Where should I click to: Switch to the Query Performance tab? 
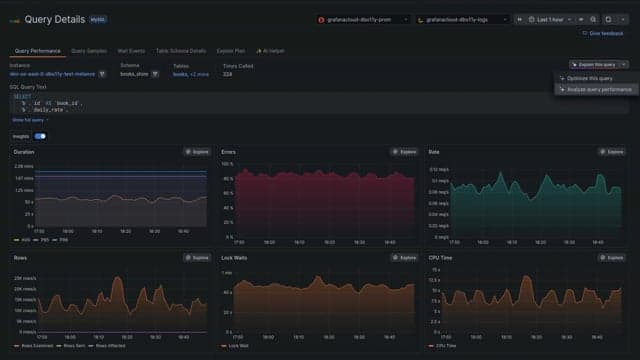(38, 51)
